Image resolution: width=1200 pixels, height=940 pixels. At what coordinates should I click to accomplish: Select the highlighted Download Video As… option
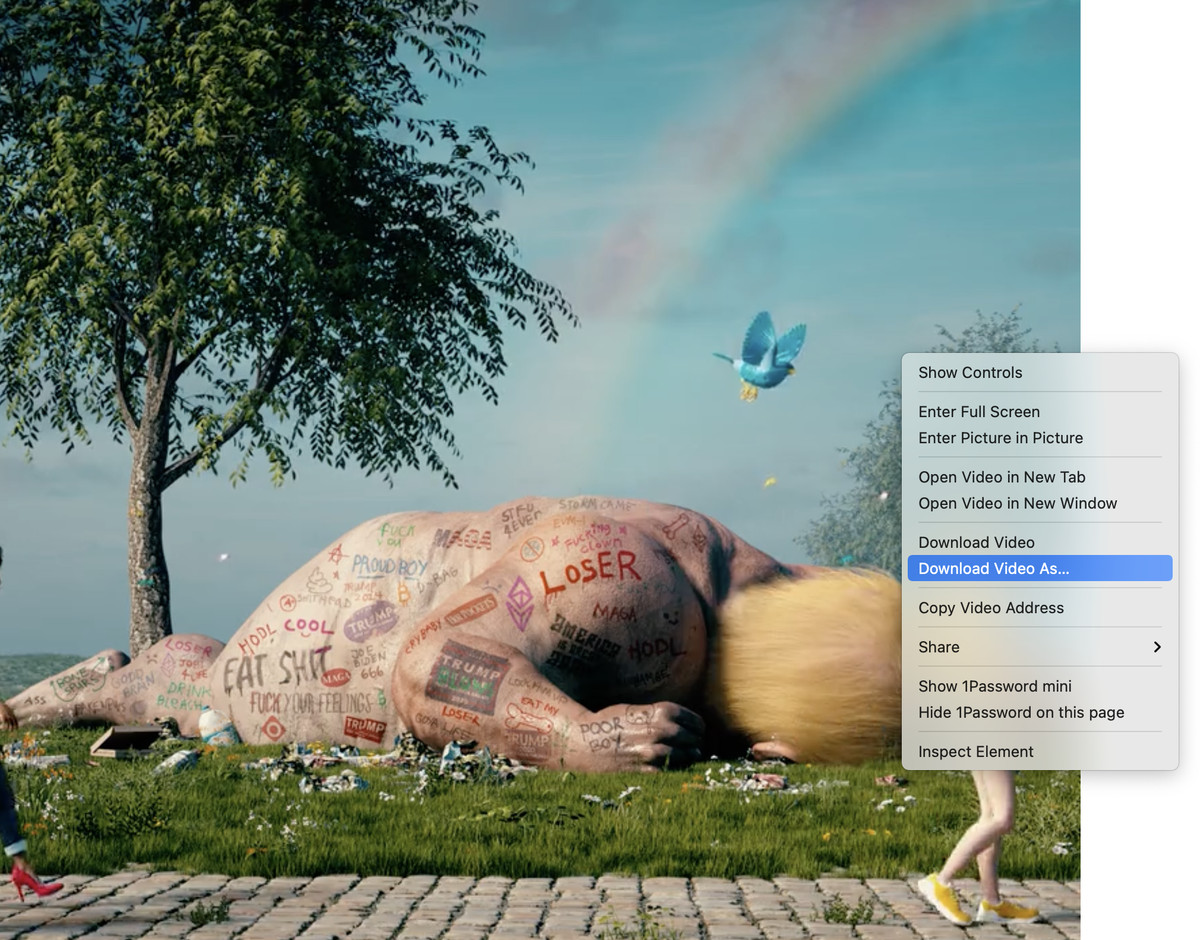[x=993, y=568]
